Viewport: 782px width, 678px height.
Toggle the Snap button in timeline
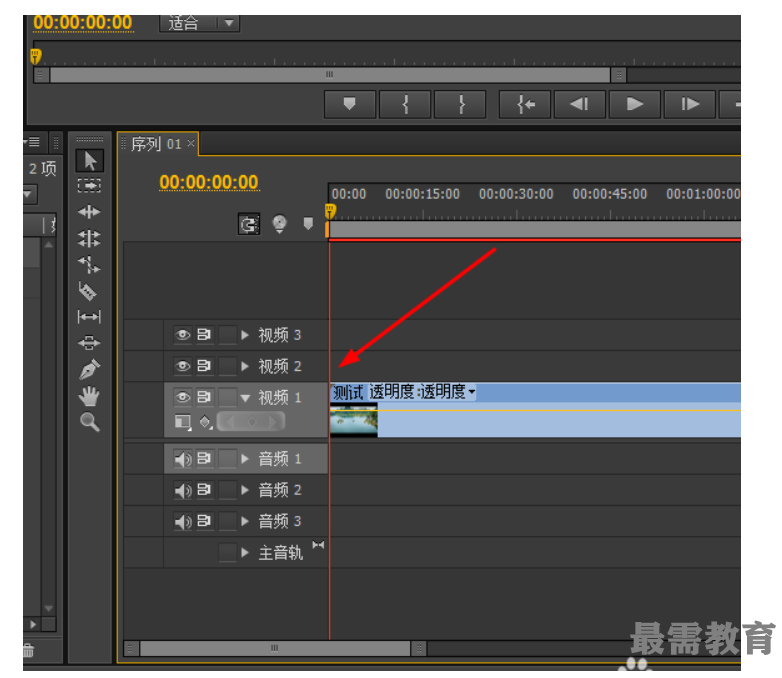(249, 224)
